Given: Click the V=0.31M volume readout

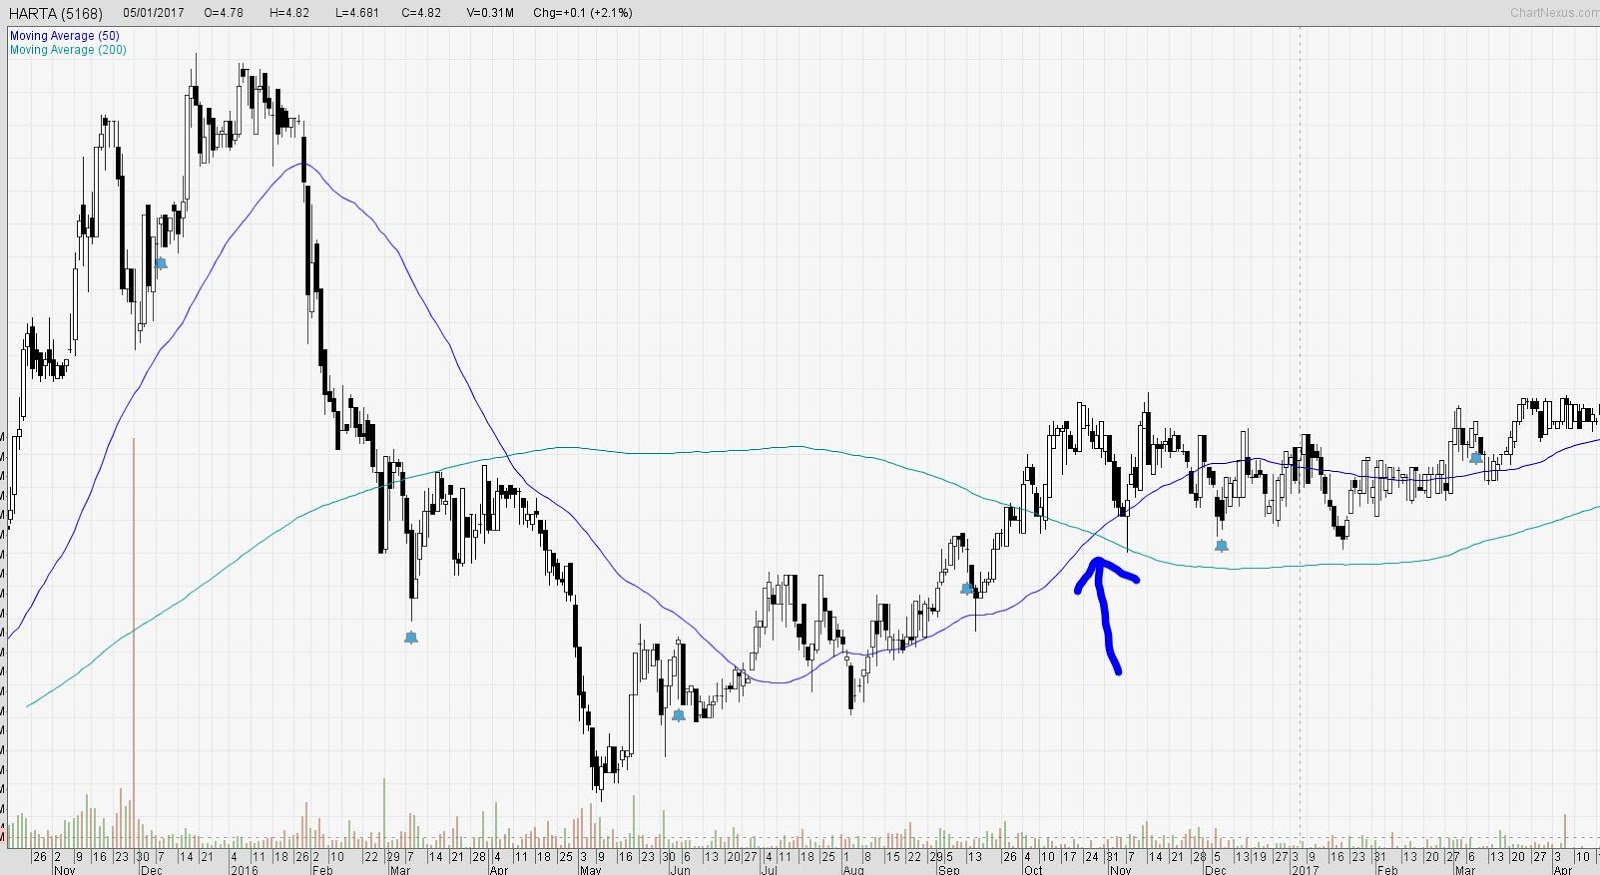Looking at the screenshot, I should pos(490,13).
